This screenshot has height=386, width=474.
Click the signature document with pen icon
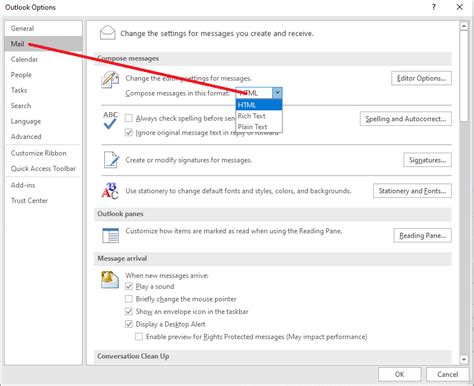[x=111, y=160]
